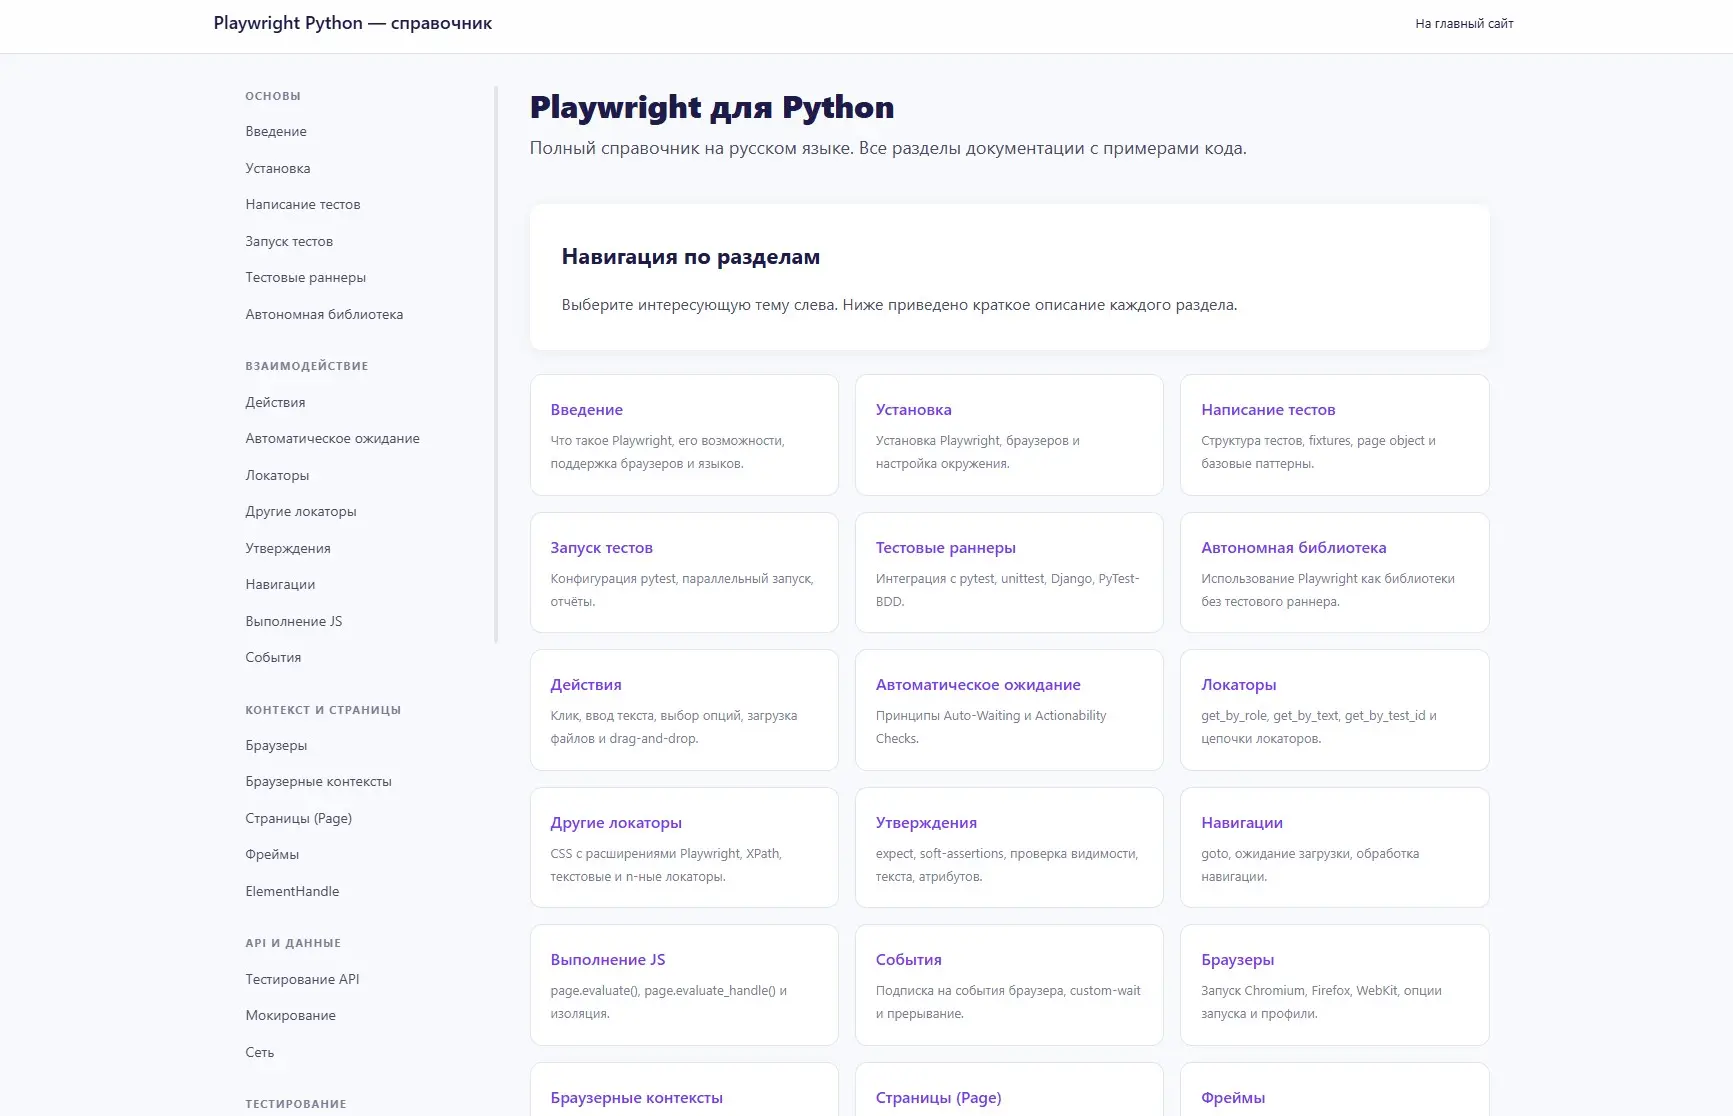Open the 'Браузерные контексты' card title
The height and width of the screenshot is (1116, 1733).
pyautogui.click(x=636, y=1097)
